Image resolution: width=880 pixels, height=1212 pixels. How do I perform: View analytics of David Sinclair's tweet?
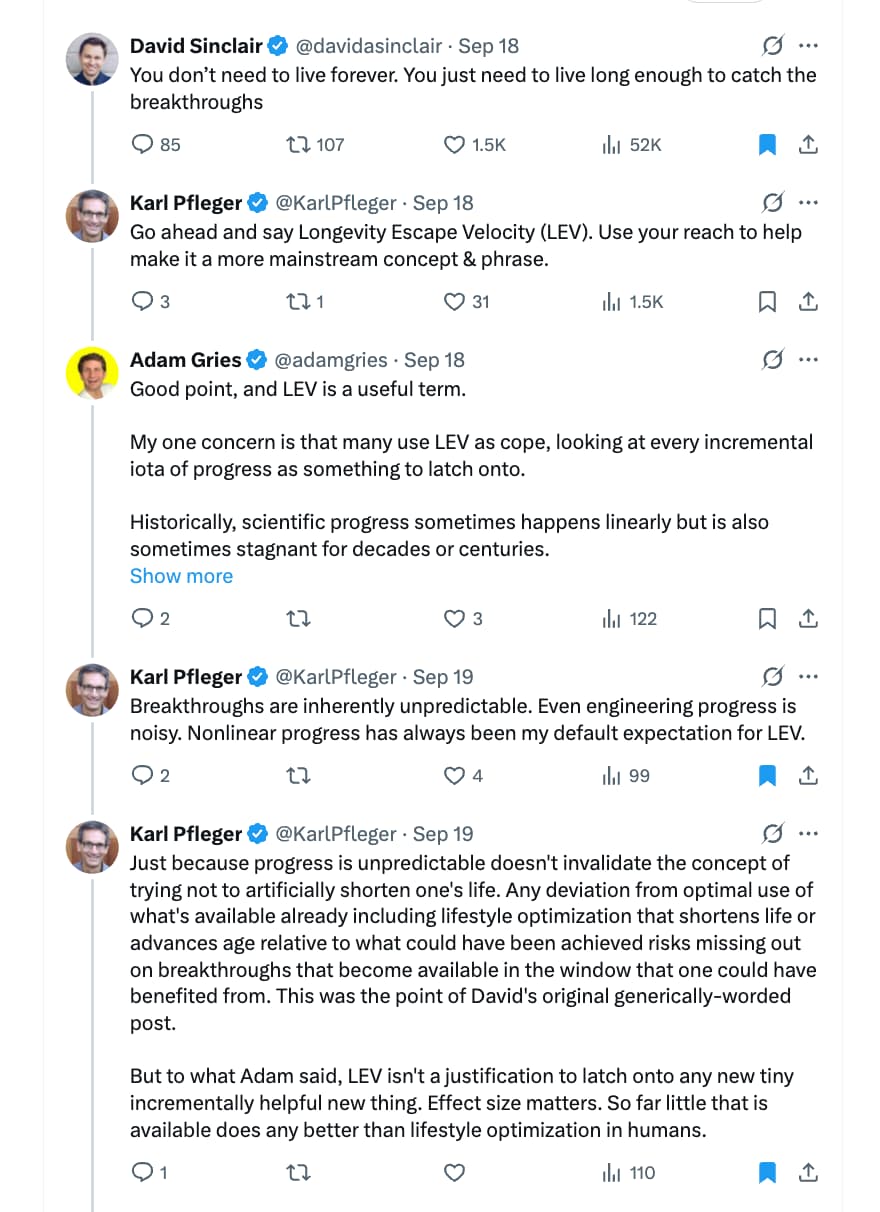pos(612,145)
